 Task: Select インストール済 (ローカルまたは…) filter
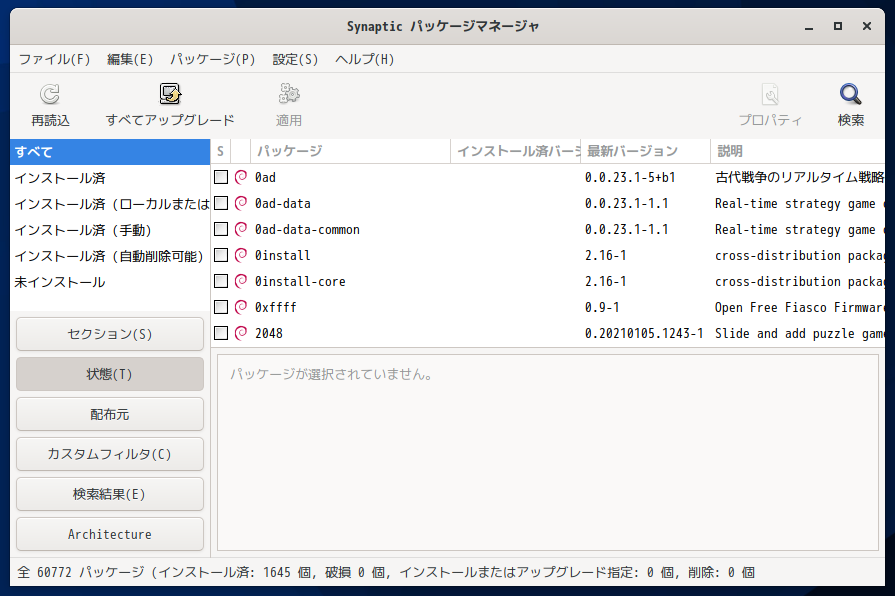[x=110, y=204]
